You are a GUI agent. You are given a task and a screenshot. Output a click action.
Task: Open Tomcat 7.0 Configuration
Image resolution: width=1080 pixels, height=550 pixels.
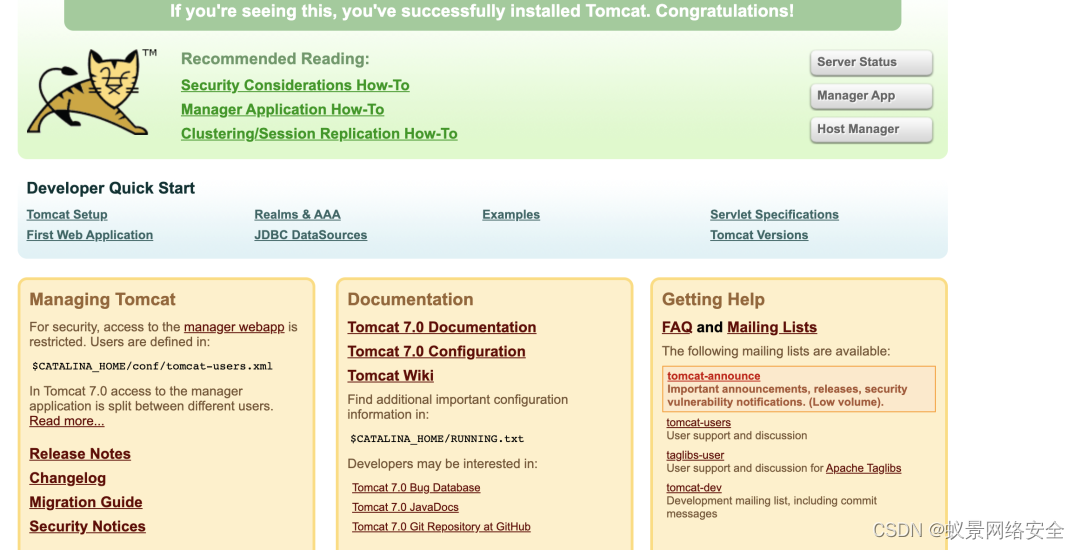pyautogui.click(x=436, y=352)
